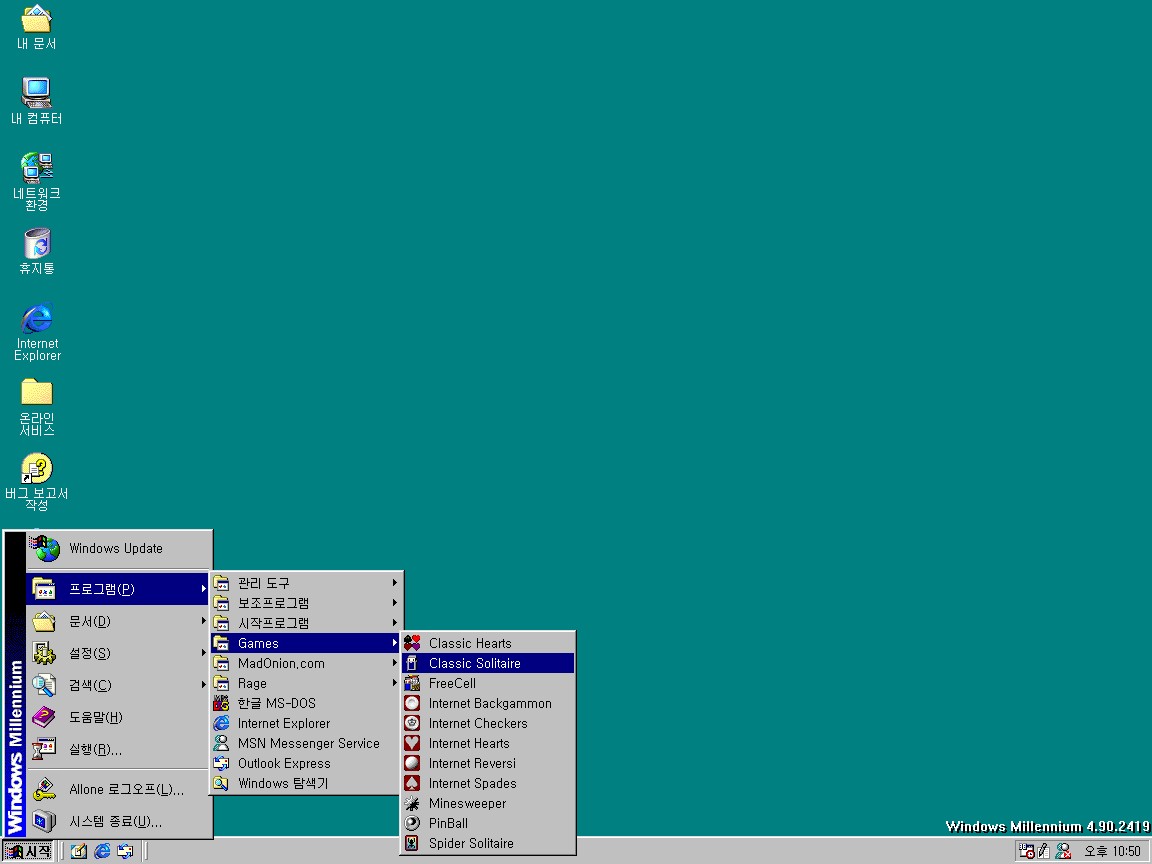The image size is (1152, 864).
Task: Launch Minesweeper game
Action: (x=488, y=803)
